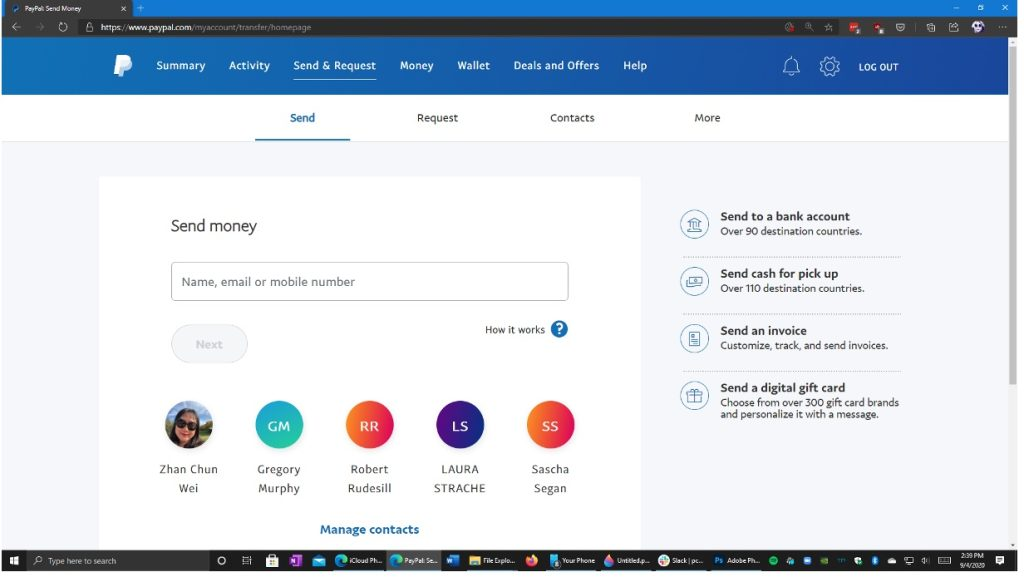Open the browser profile avatar
The height and width of the screenshot is (577, 1024).
978,27
